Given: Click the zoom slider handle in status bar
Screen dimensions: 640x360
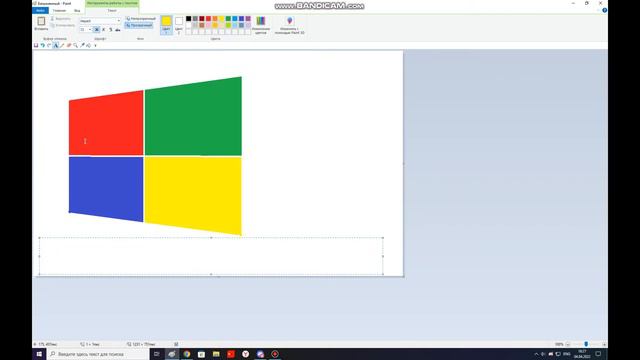Looking at the screenshot, I should click(586, 344).
